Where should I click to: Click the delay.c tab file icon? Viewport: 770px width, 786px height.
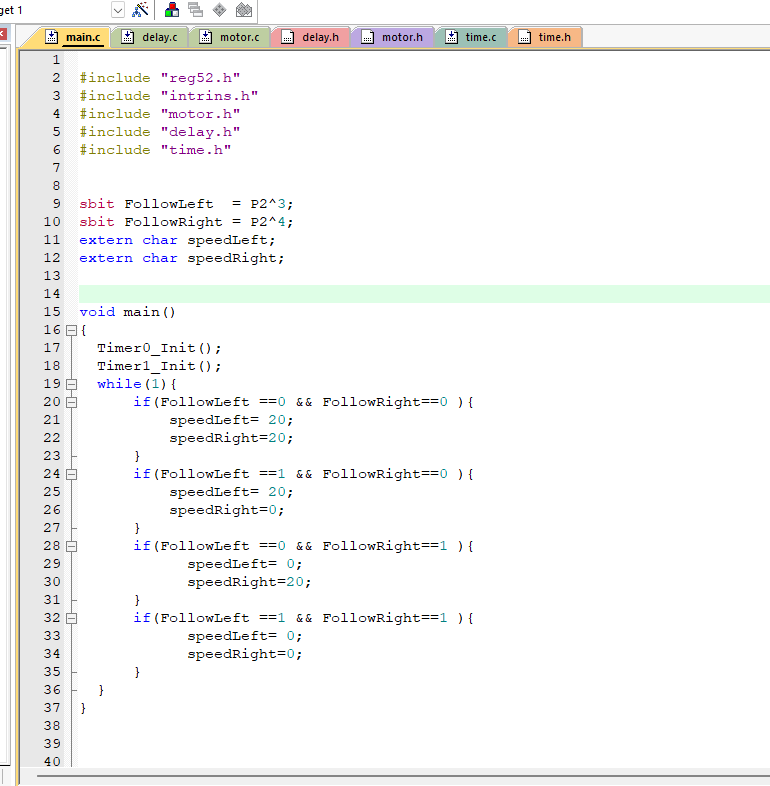pyautogui.click(x=127, y=37)
